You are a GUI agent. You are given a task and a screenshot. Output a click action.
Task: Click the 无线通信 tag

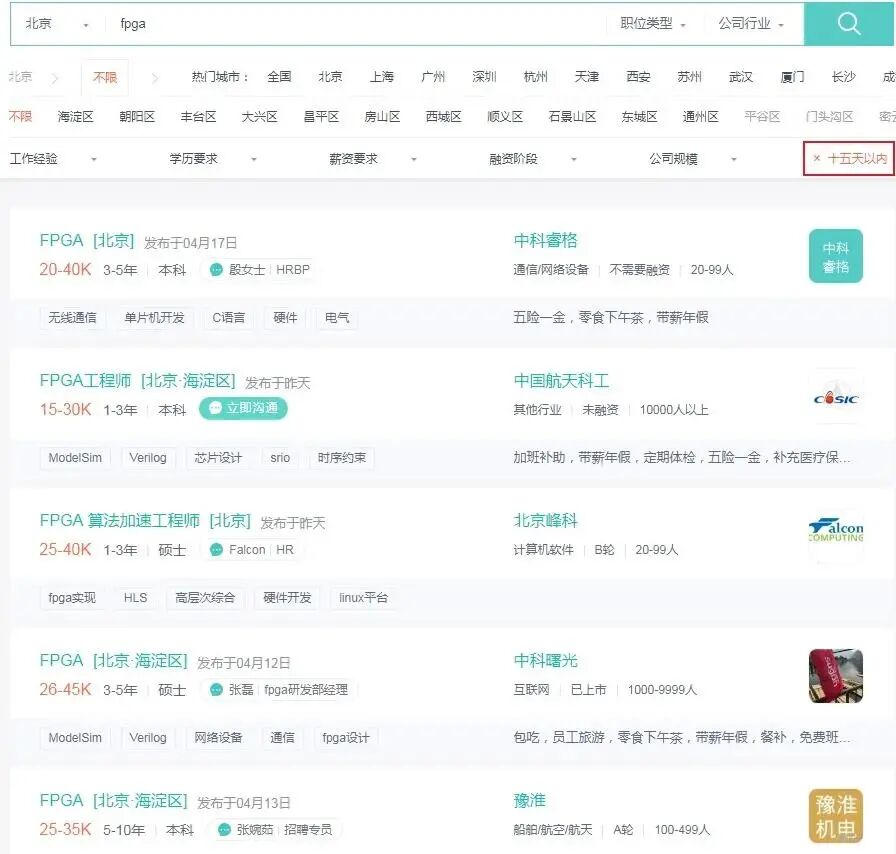click(x=72, y=318)
